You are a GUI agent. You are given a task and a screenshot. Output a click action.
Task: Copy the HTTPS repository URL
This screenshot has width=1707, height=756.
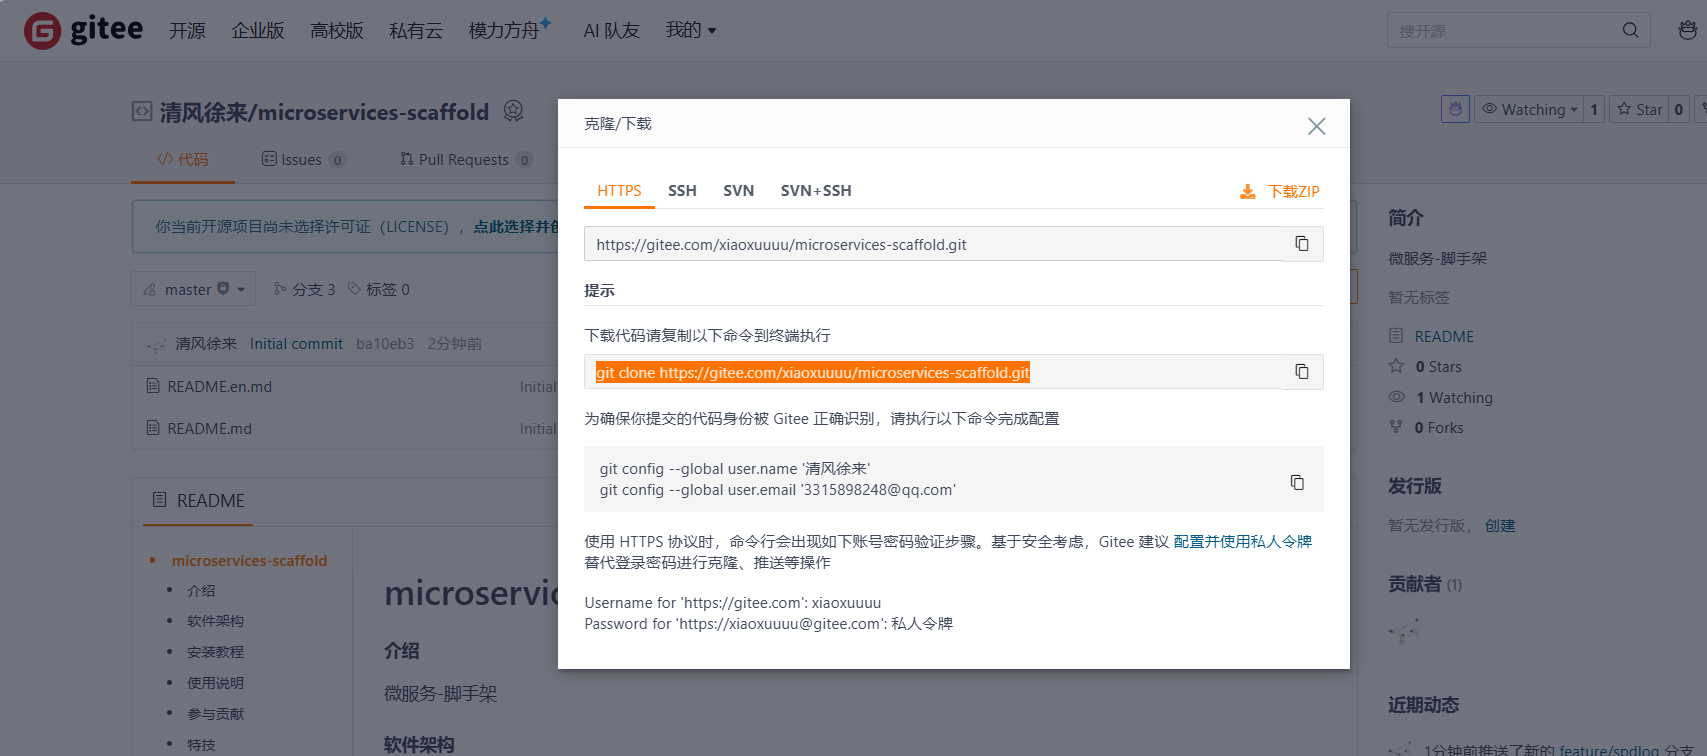pos(1302,244)
